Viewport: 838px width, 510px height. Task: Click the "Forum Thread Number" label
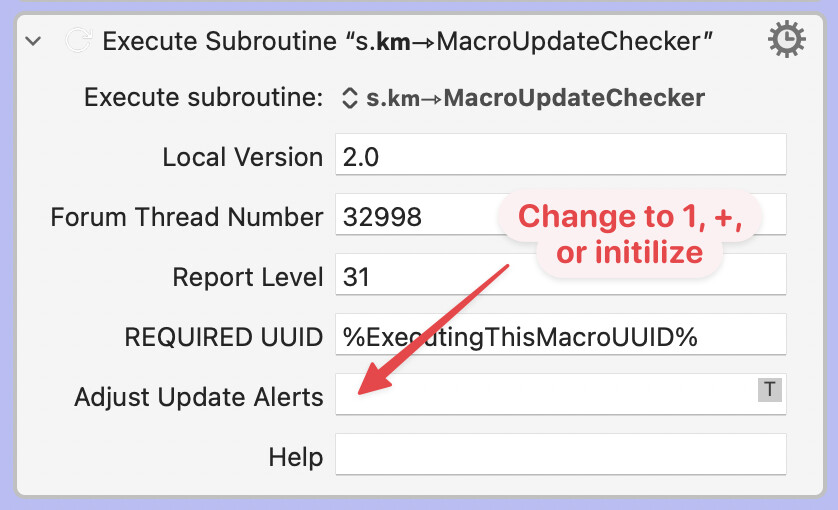tap(186, 217)
